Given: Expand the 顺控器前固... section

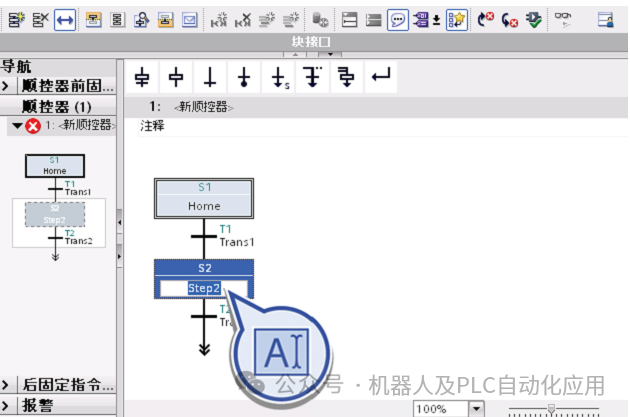Looking at the screenshot, I should click(6, 86).
